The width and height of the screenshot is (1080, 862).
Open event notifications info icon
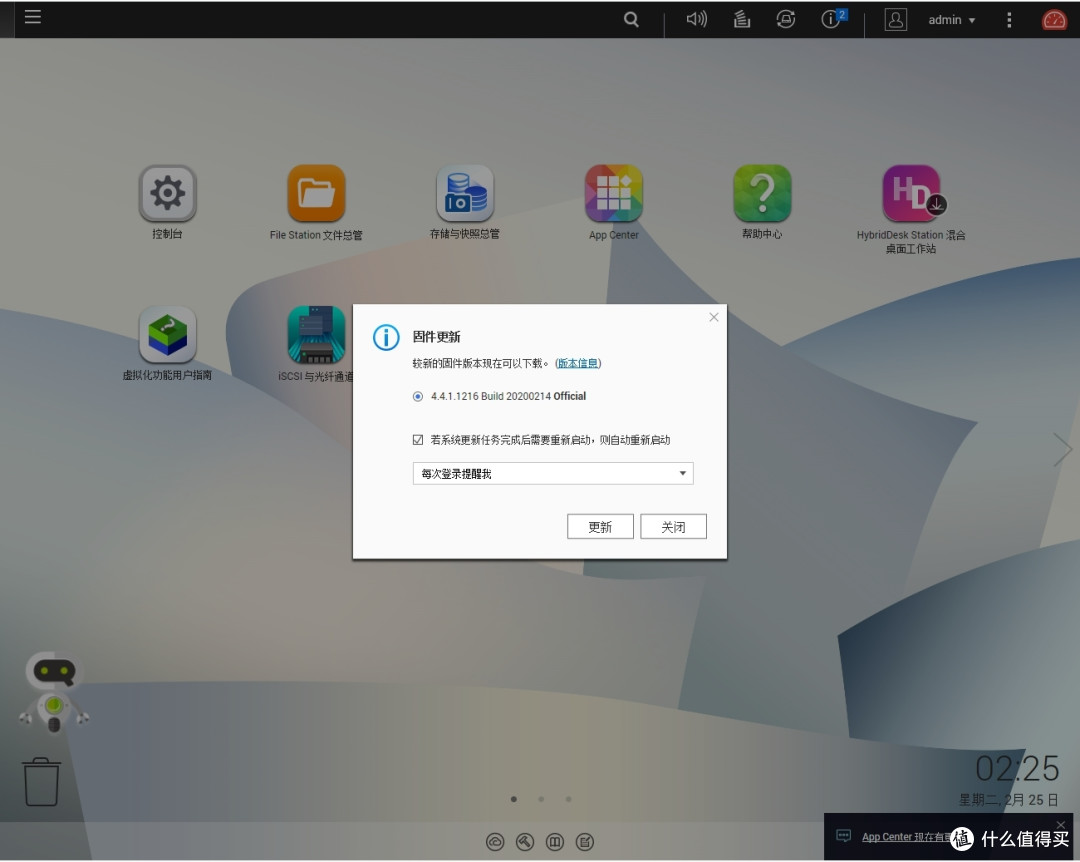(x=833, y=19)
